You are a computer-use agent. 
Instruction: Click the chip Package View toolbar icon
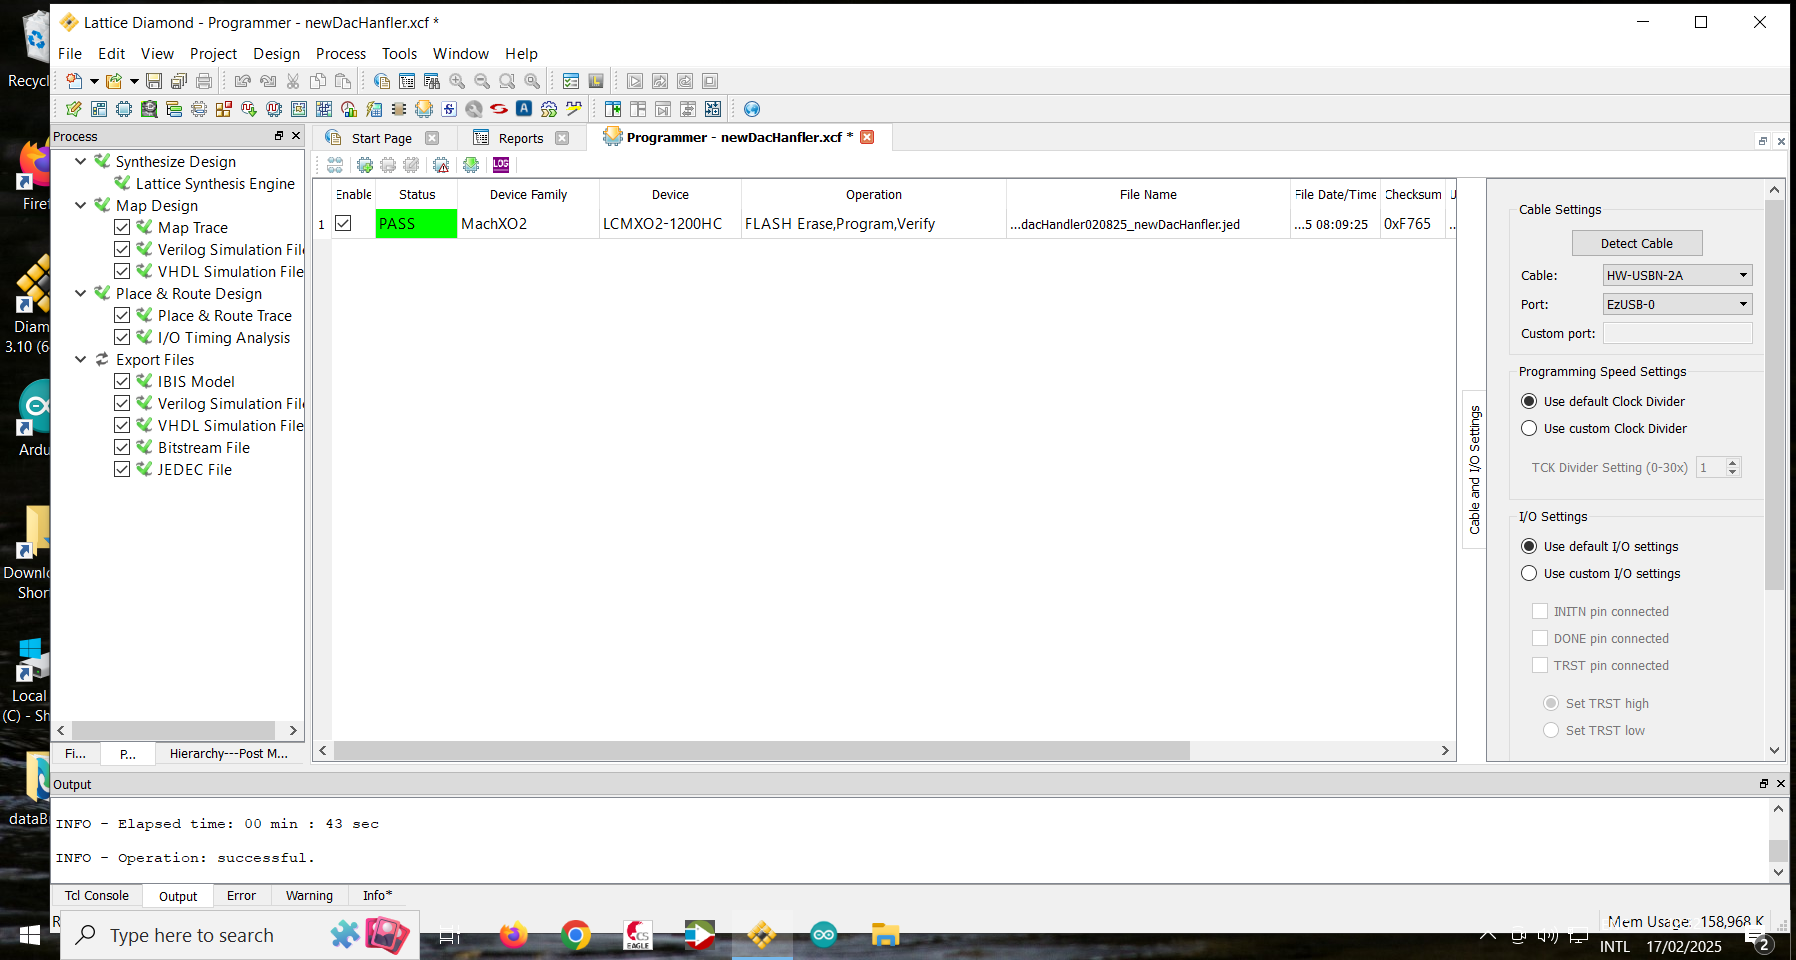pos(124,109)
